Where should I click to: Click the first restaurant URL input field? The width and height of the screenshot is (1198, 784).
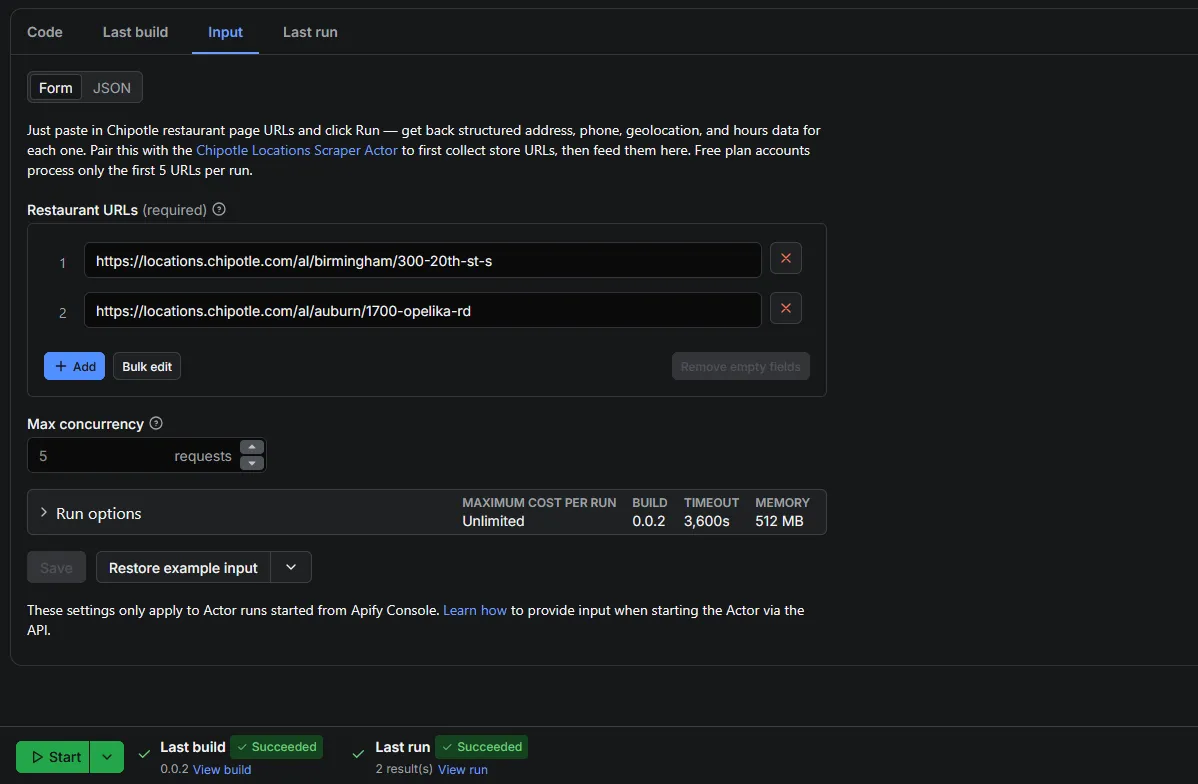(423, 260)
